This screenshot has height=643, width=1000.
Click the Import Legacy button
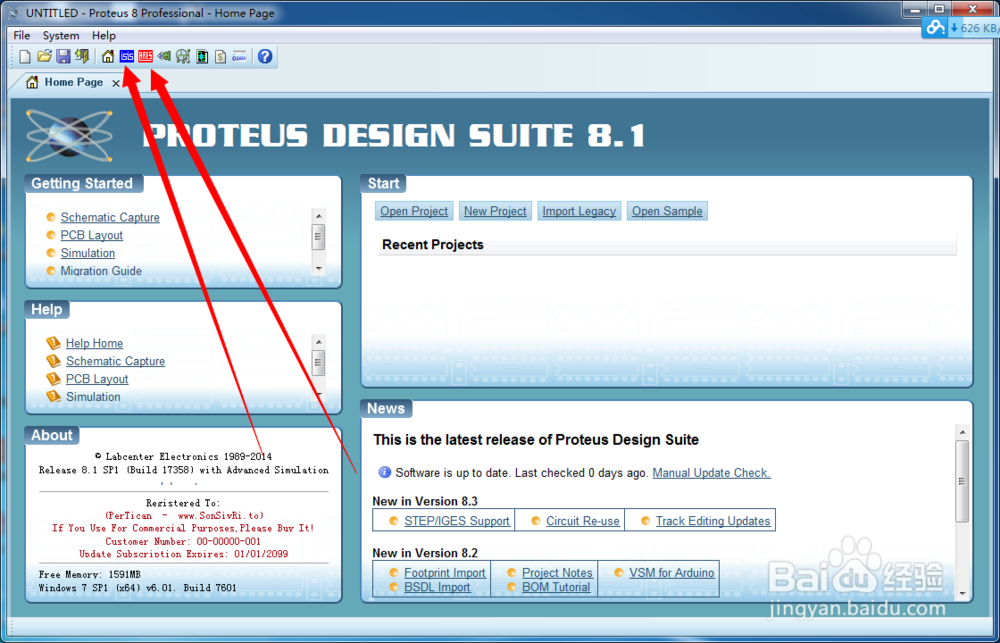pos(579,211)
